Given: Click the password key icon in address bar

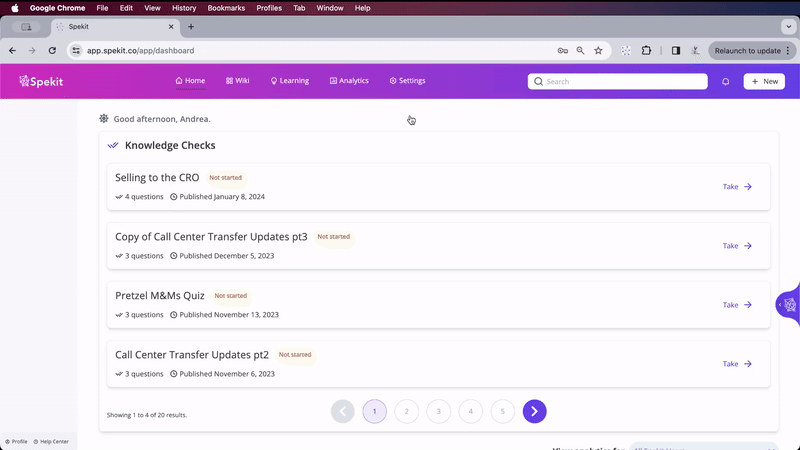Looking at the screenshot, I should click(562, 50).
